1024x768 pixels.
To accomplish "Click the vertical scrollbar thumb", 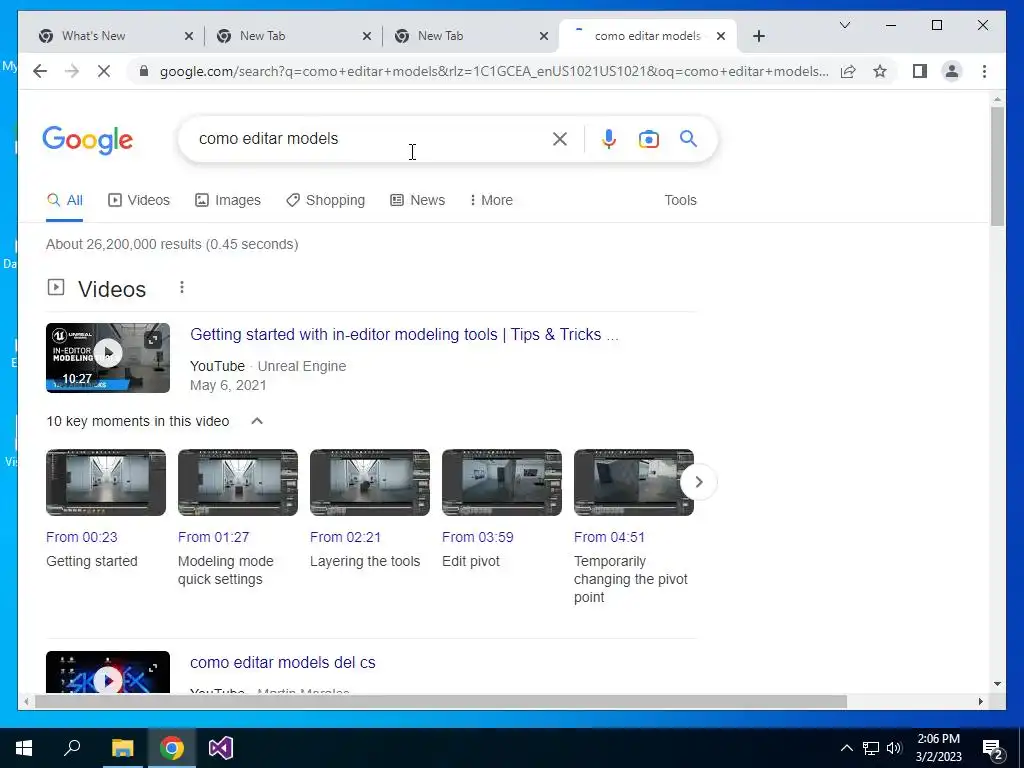I will 997,167.
